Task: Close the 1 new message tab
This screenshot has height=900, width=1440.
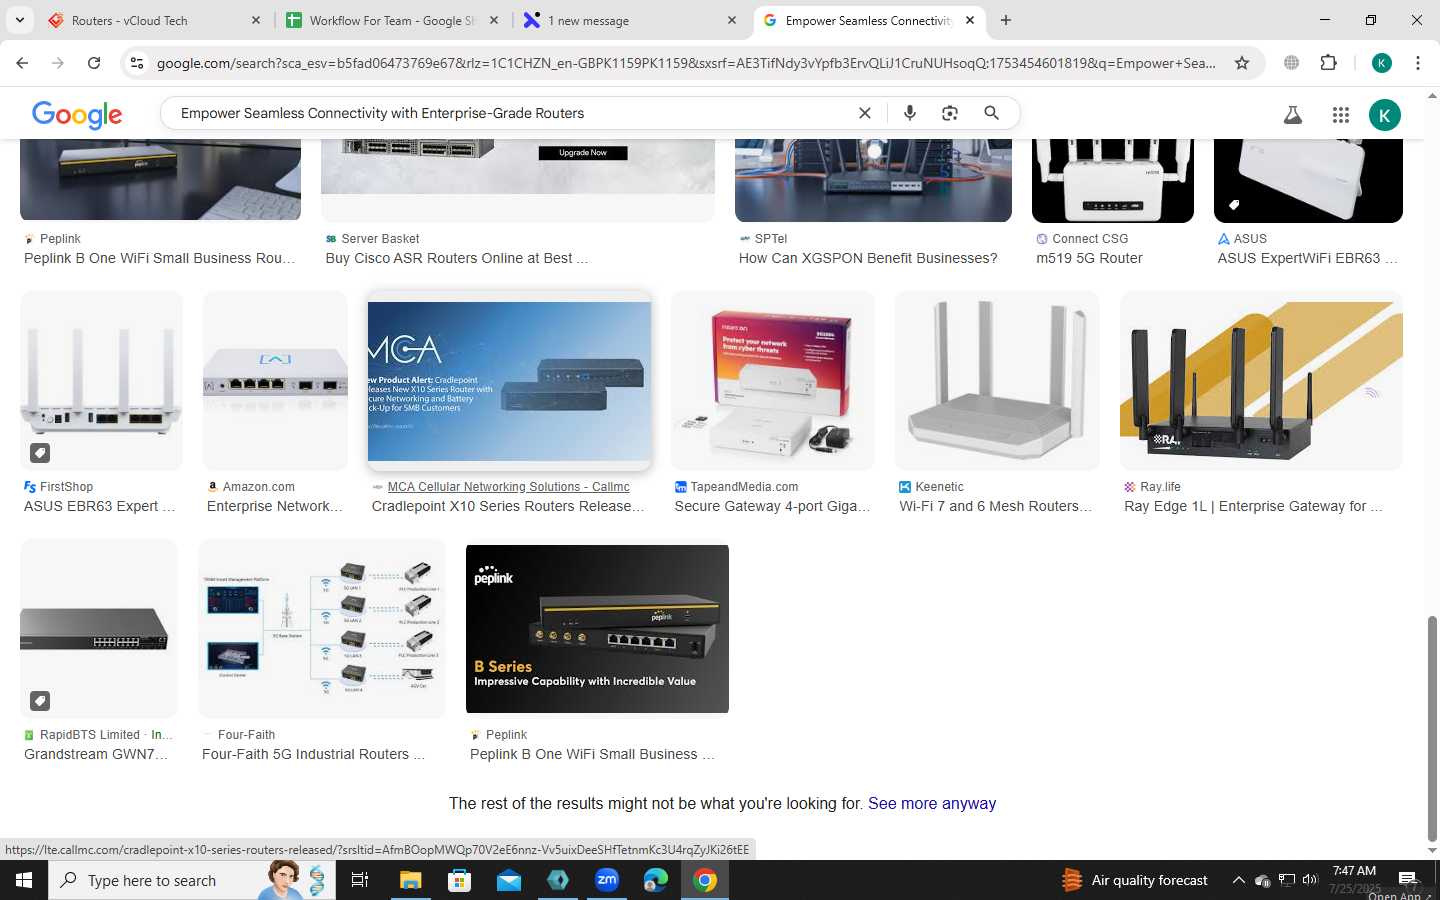Action: pyautogui.click(x=732, y=20)
